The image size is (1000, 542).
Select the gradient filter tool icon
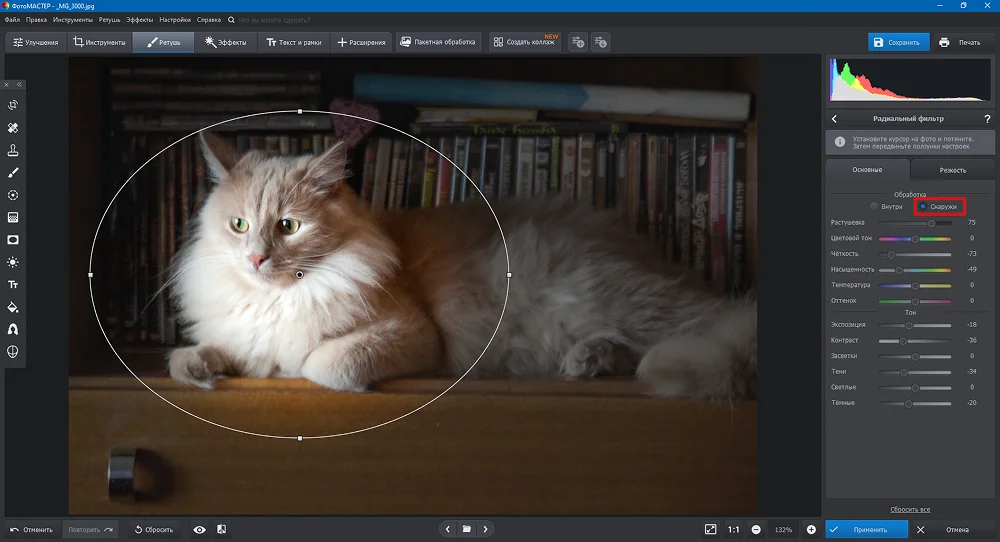tap(13, 217)
